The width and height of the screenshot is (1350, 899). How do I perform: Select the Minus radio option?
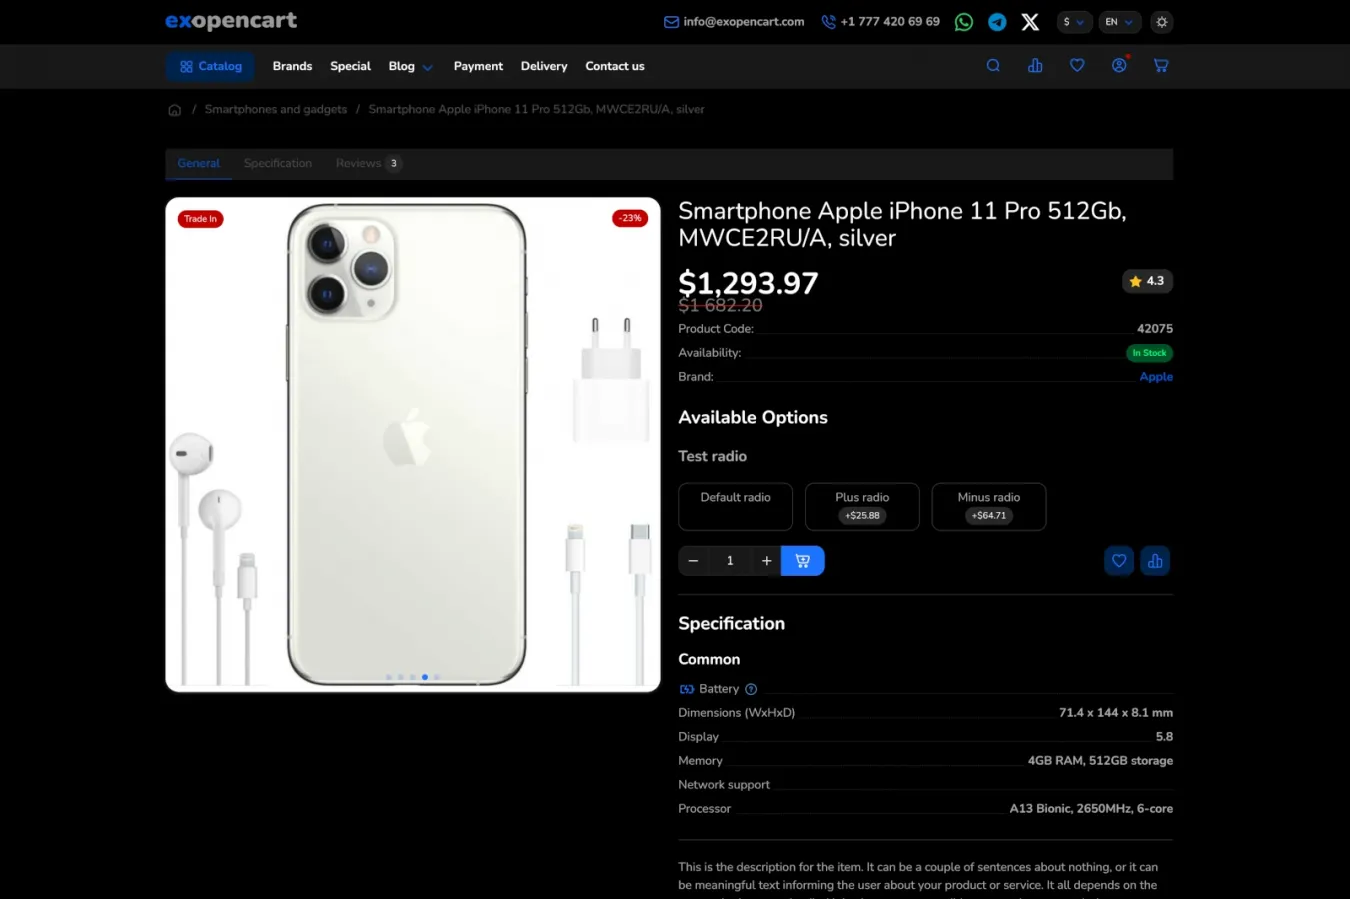pyautogui.click(x=989, y=507)
